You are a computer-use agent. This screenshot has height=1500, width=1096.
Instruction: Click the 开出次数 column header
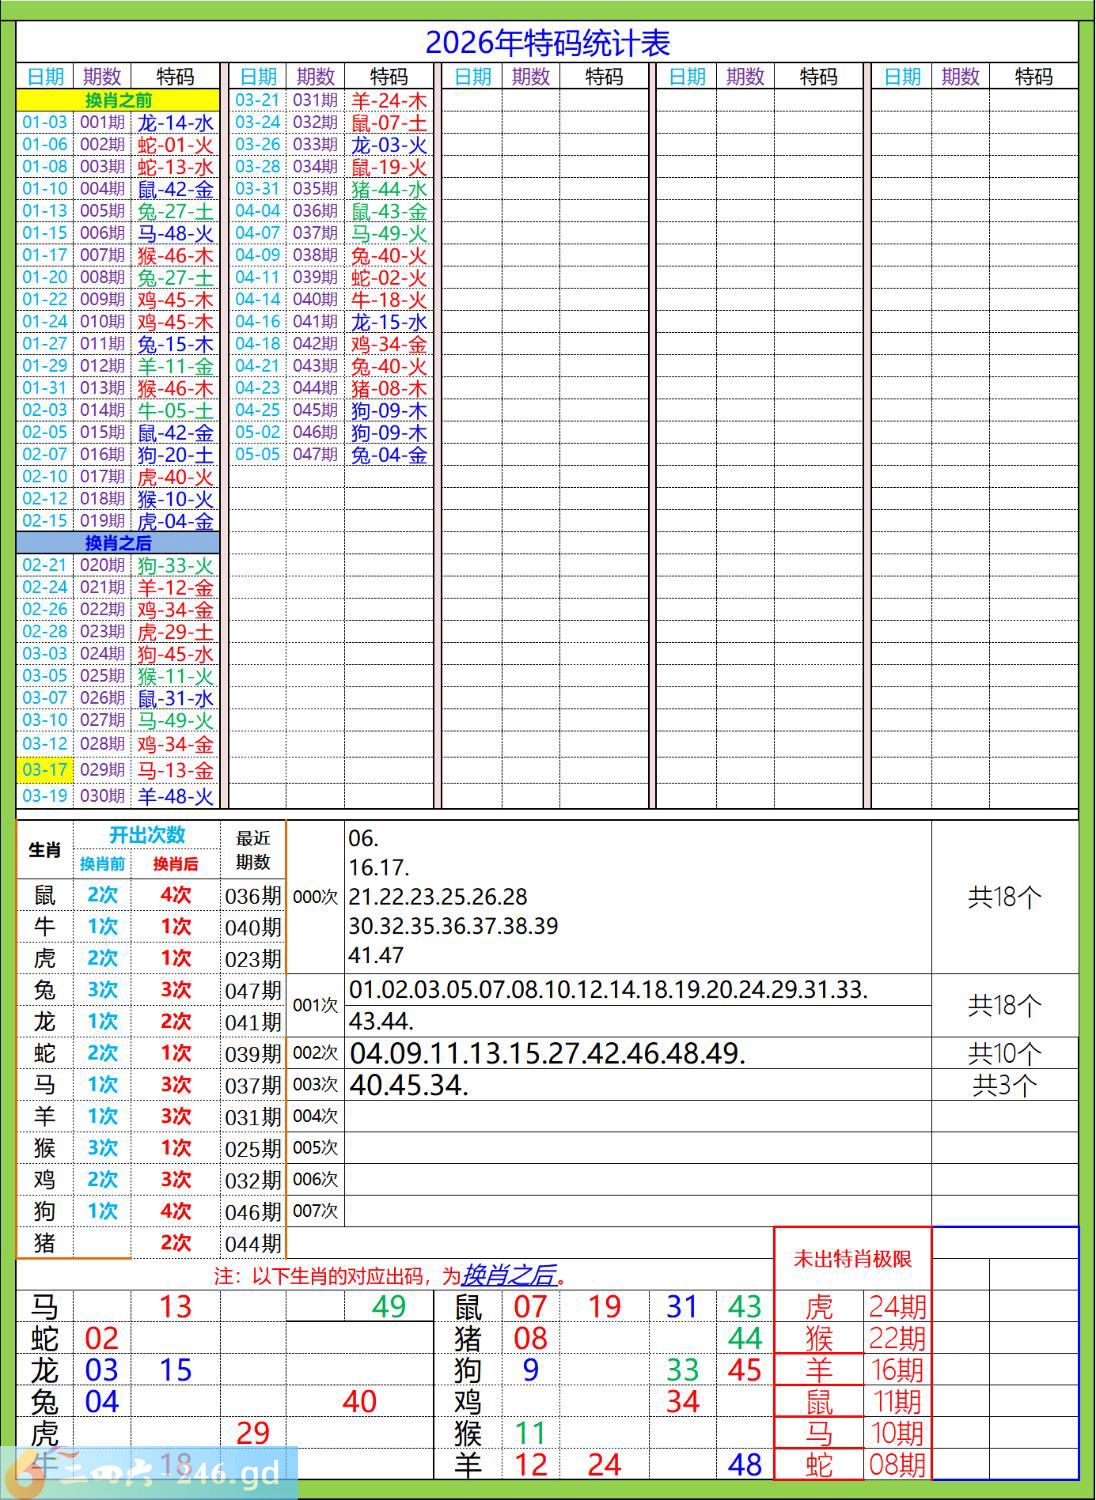tap(147, 835)
